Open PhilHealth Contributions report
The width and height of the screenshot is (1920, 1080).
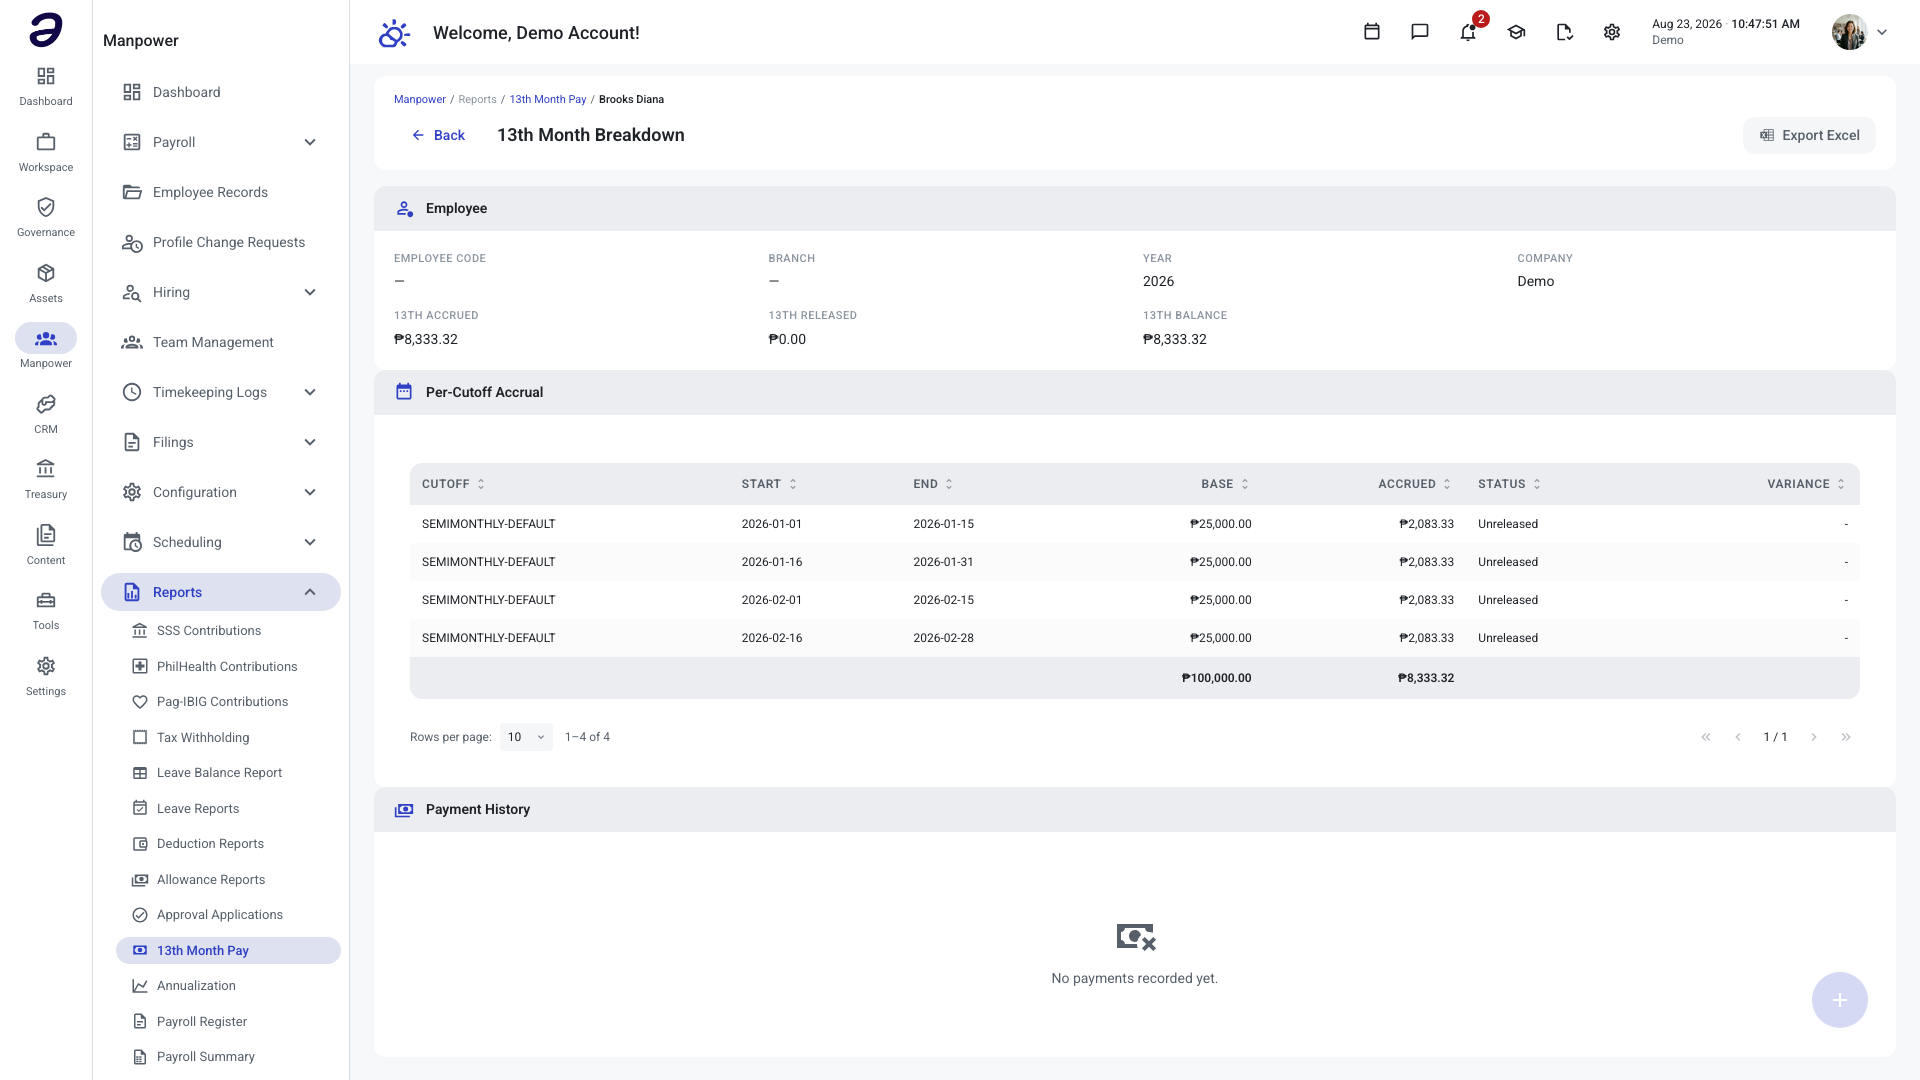pyautogui.click(x=228, y=667)
